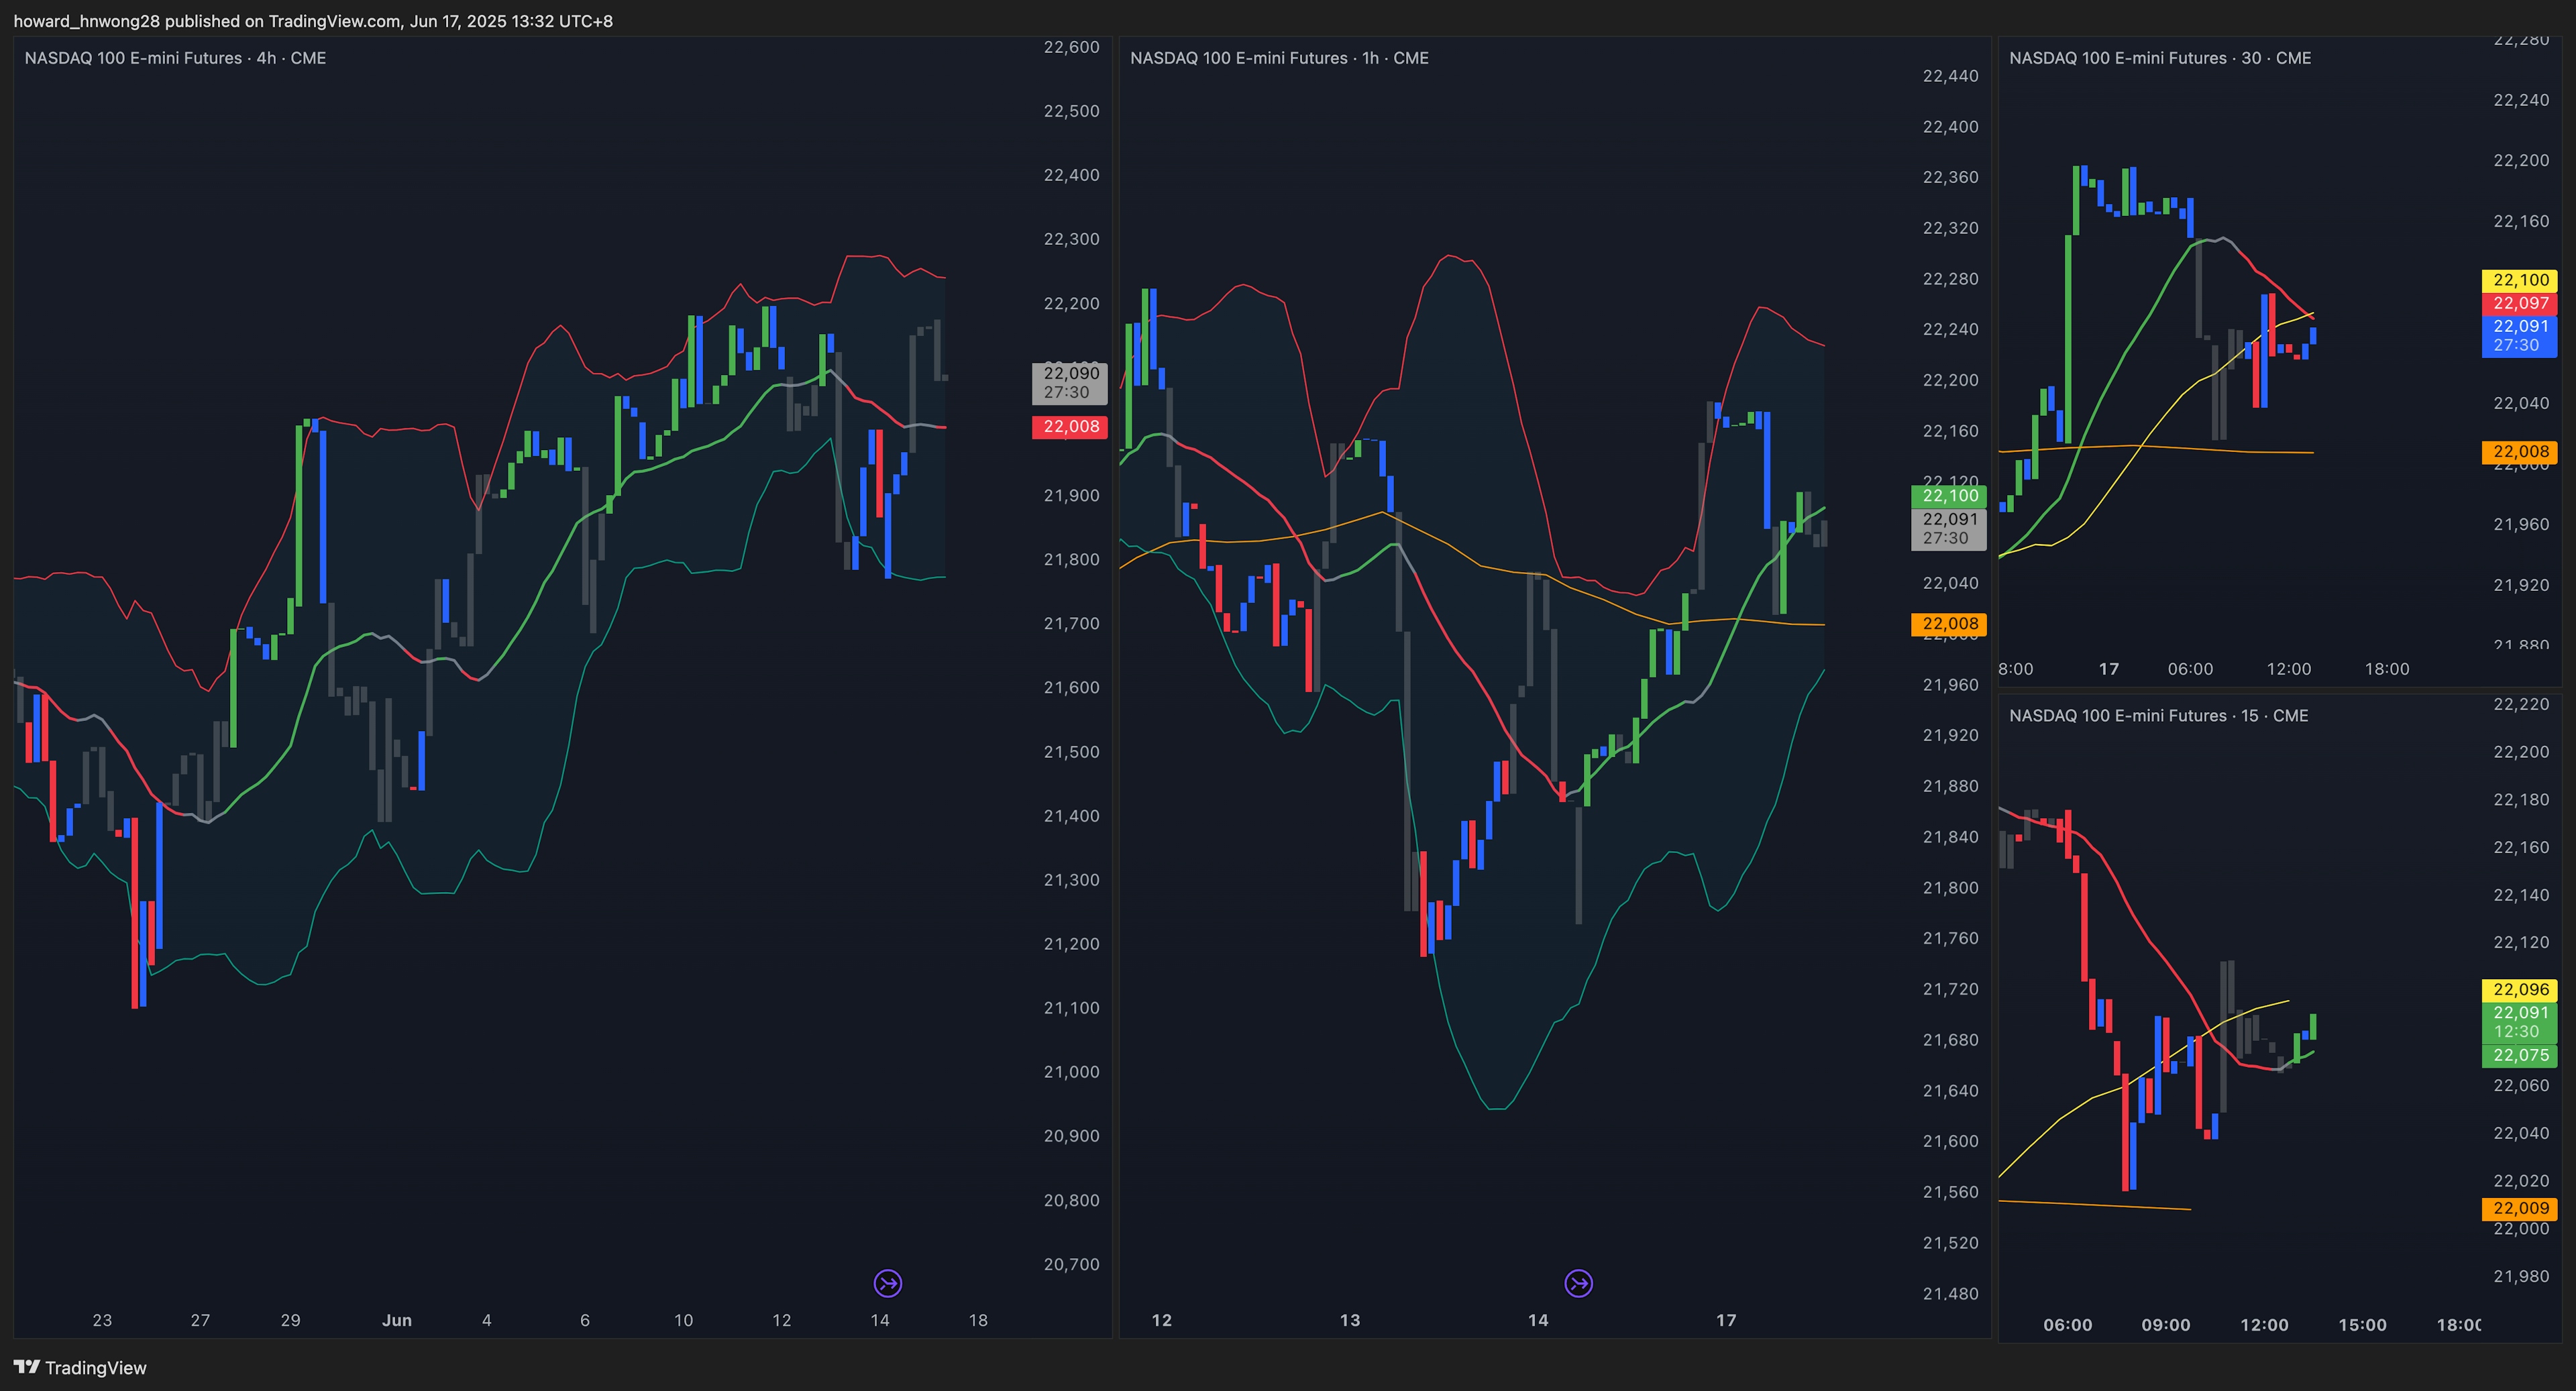Click 09:00 on the 15-minute time axis
This screenshot has height=1391, width=2576.
(2166, 1325)
